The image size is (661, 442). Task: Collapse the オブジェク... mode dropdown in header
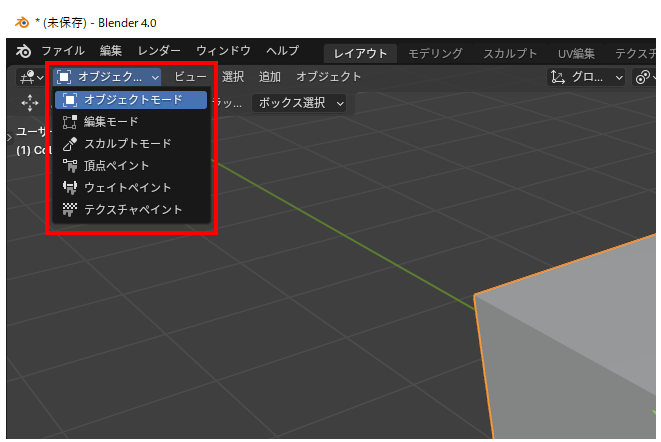(108, 77)
